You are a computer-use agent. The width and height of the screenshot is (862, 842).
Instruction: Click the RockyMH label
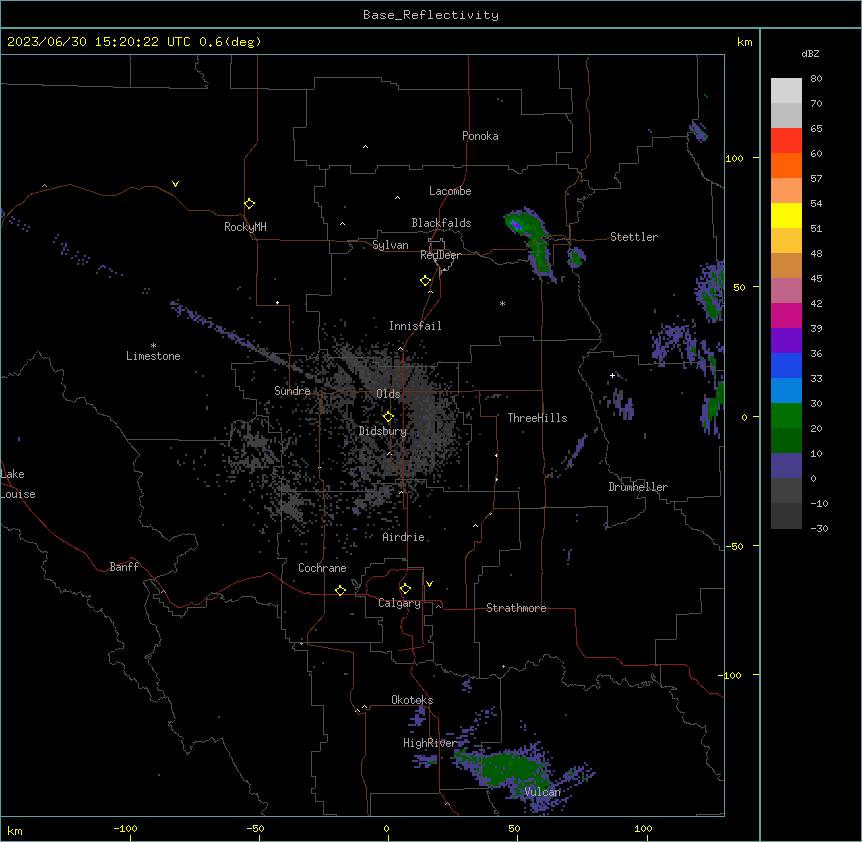(245, 227)
